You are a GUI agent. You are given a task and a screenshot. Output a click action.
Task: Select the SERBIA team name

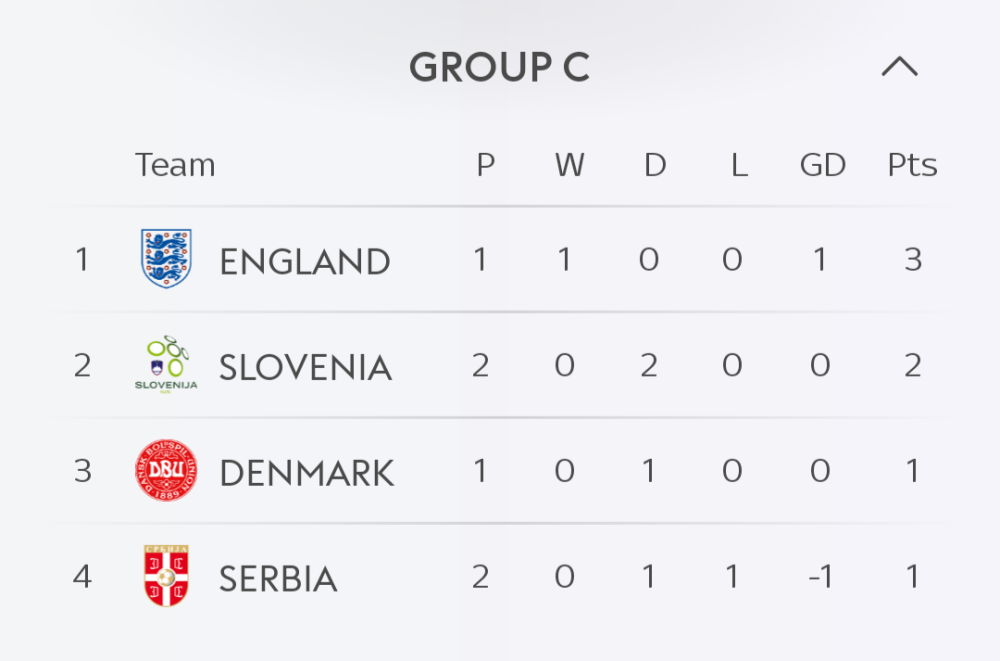[x=278, y=579]
